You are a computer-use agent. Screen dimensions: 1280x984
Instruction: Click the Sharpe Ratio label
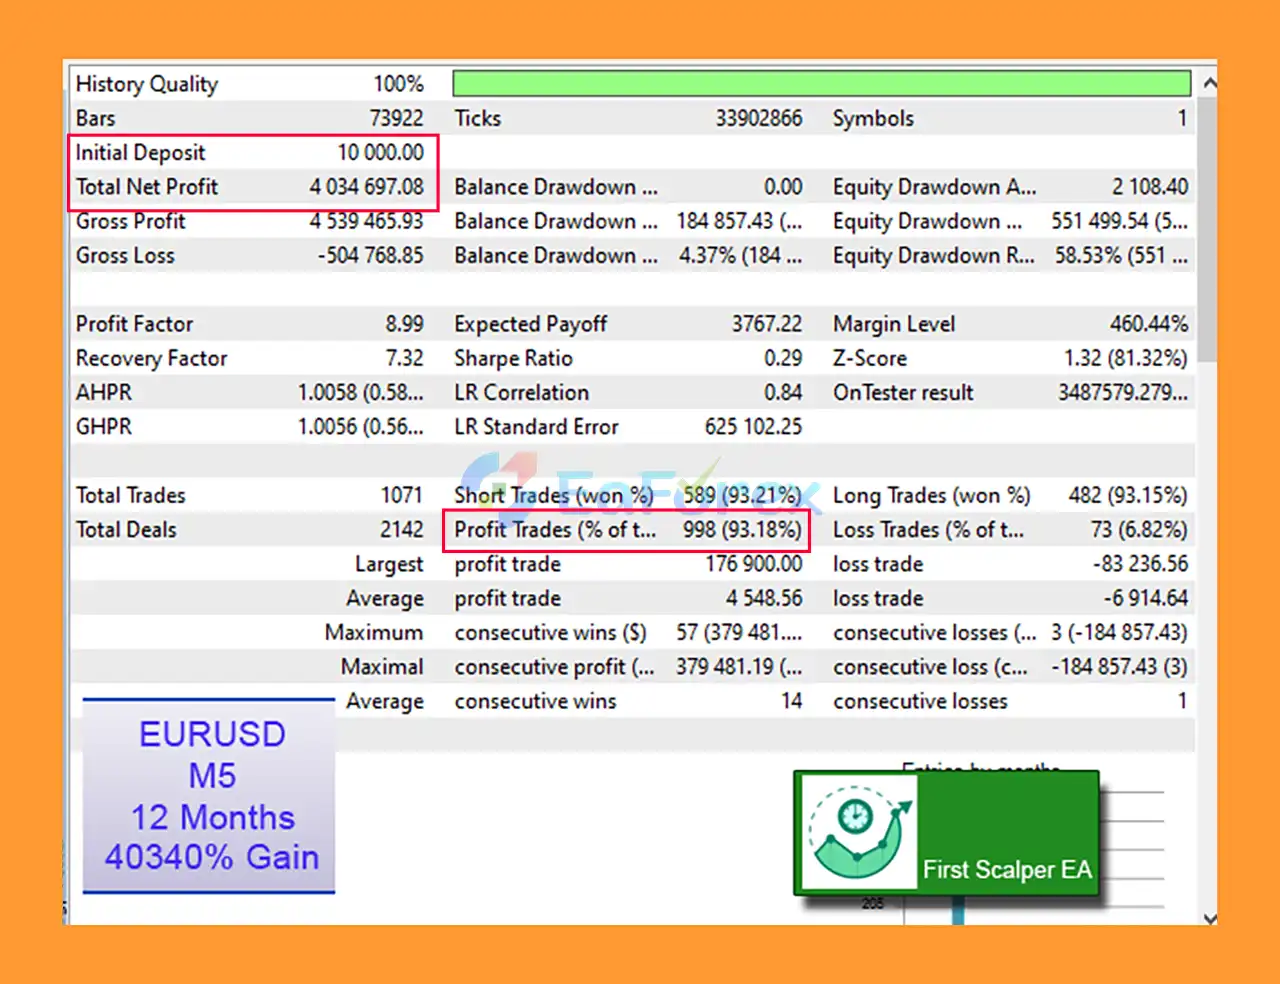[513, 358]
